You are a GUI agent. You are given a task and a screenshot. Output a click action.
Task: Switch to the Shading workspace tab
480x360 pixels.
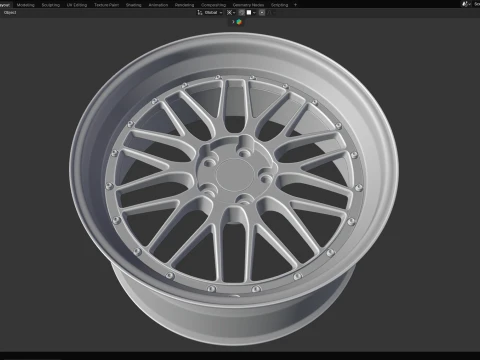pyautogui.click(x=134, y=5)
